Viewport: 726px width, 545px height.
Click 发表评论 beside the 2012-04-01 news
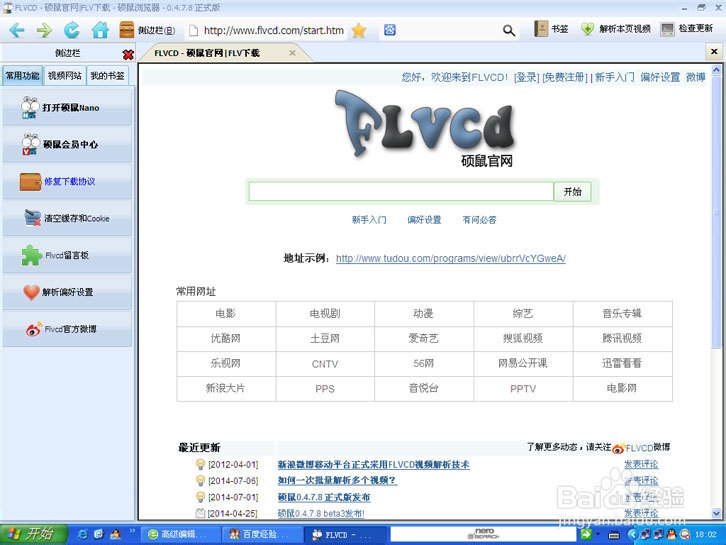(x=641, y=464)
